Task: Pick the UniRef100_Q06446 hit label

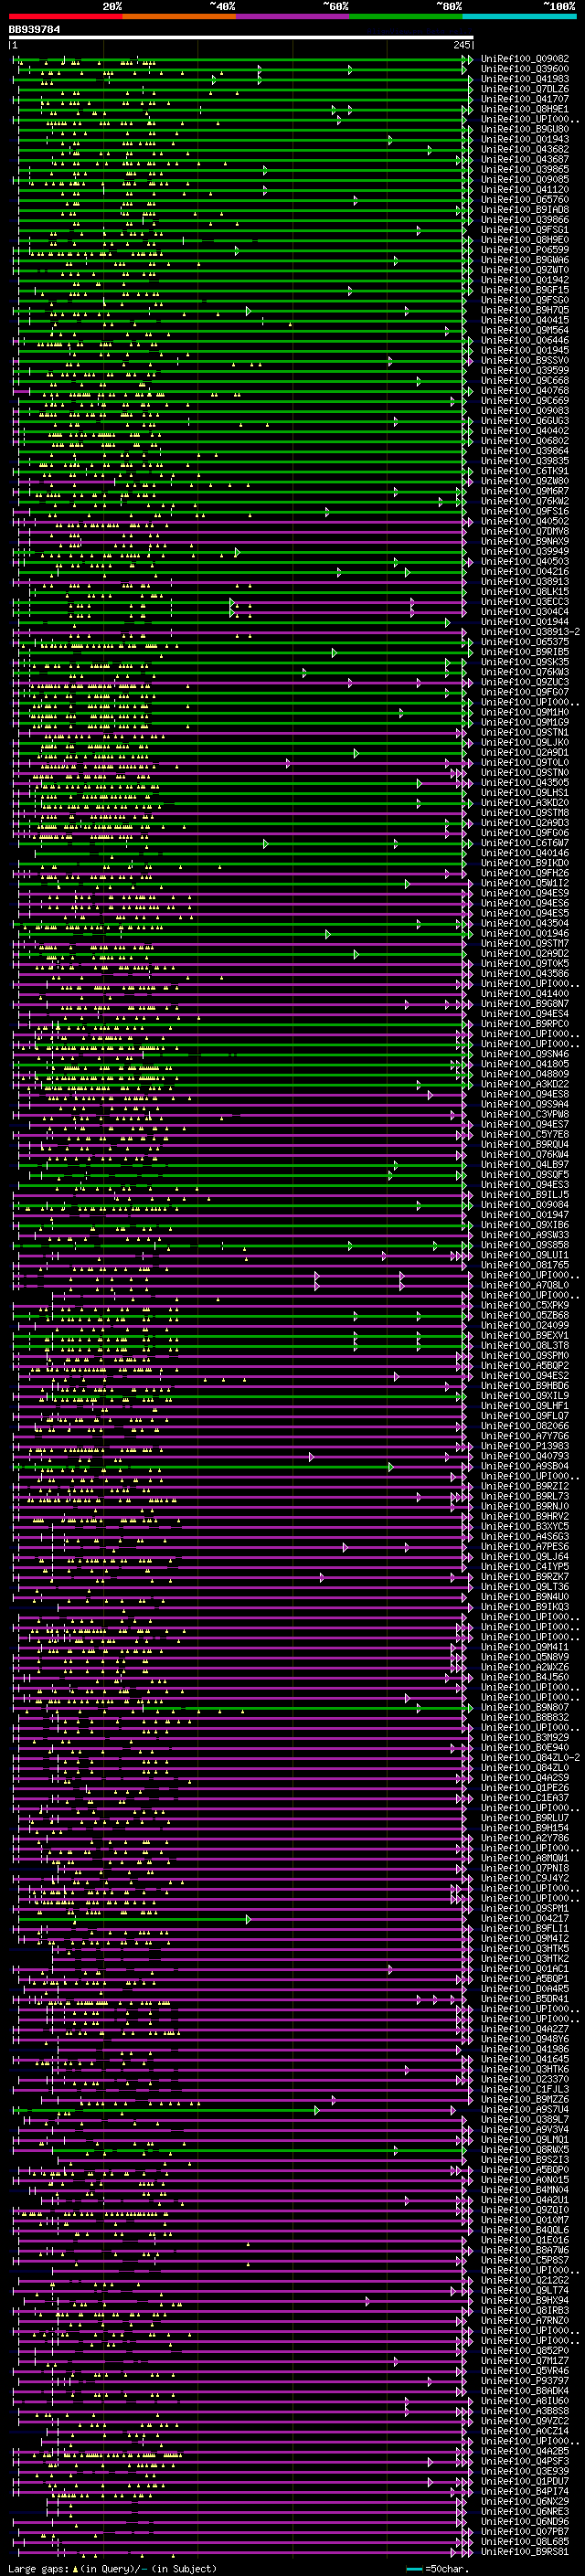Action: [525, 340]
